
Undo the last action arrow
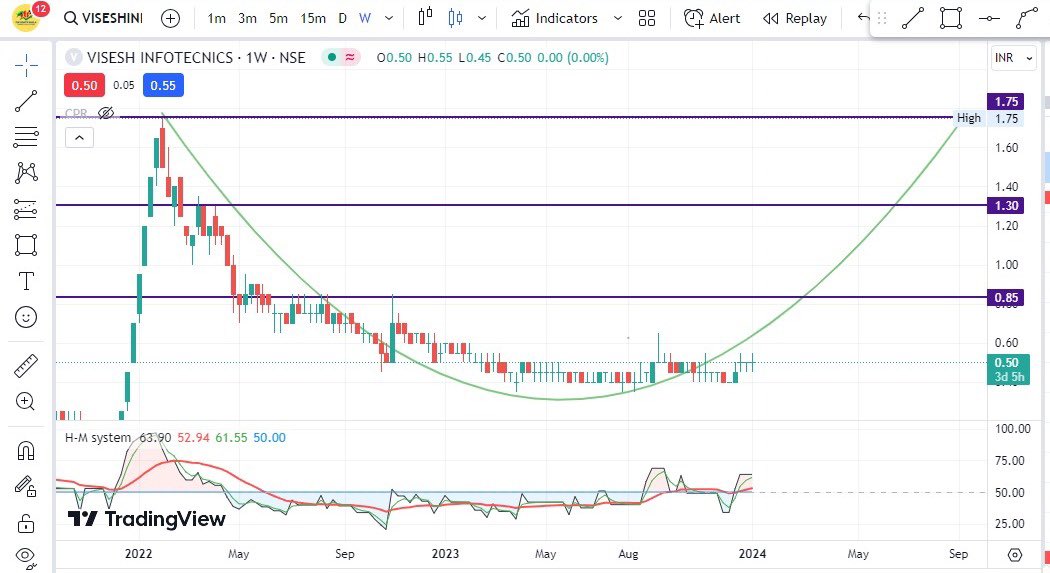(863, 17)
